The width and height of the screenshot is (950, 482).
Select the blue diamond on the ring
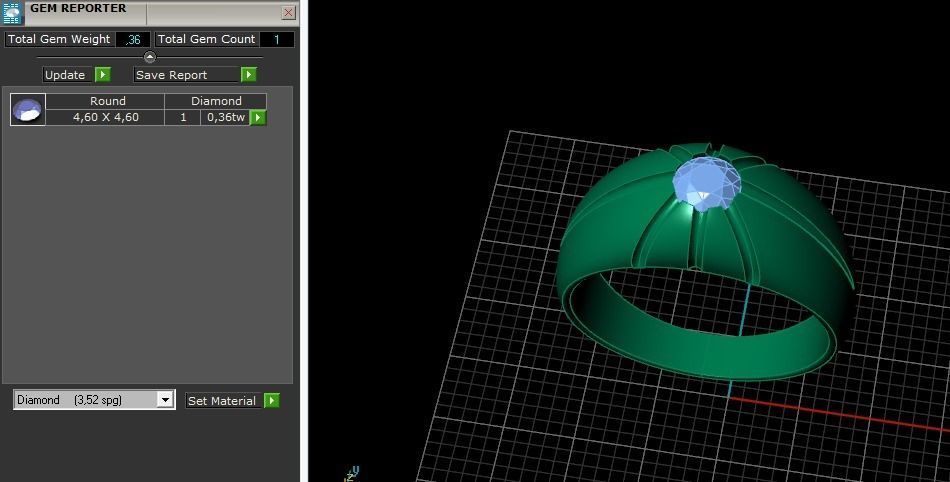pyautogui.click(x=705, y=183)
